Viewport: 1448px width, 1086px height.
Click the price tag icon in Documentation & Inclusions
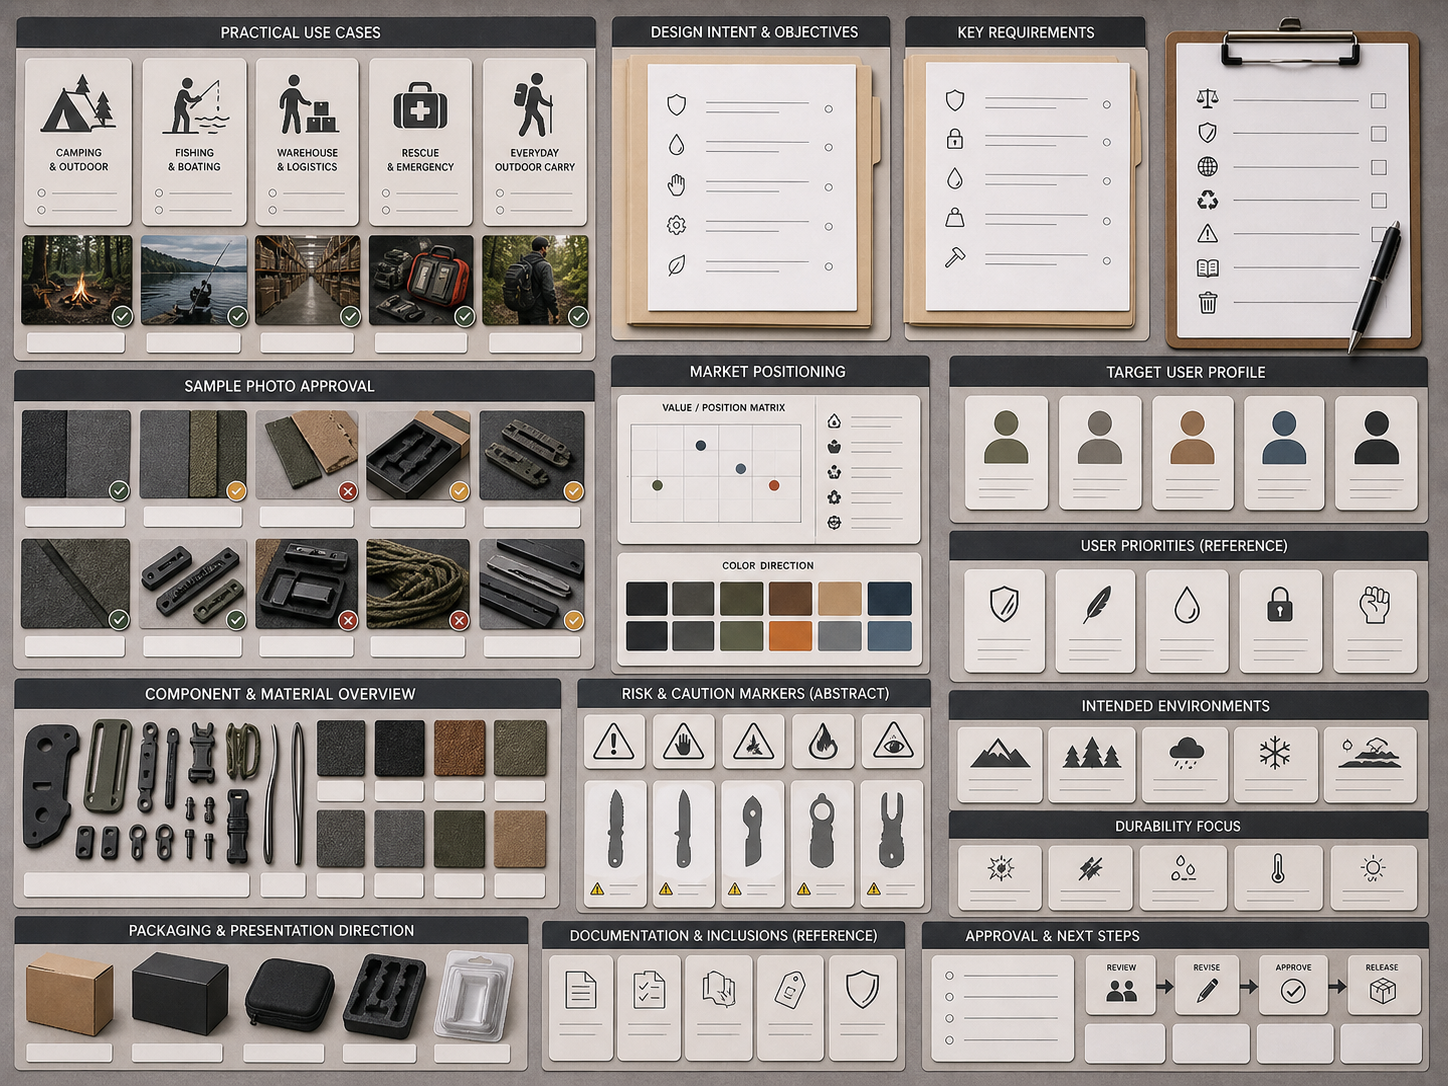[790, 990]
